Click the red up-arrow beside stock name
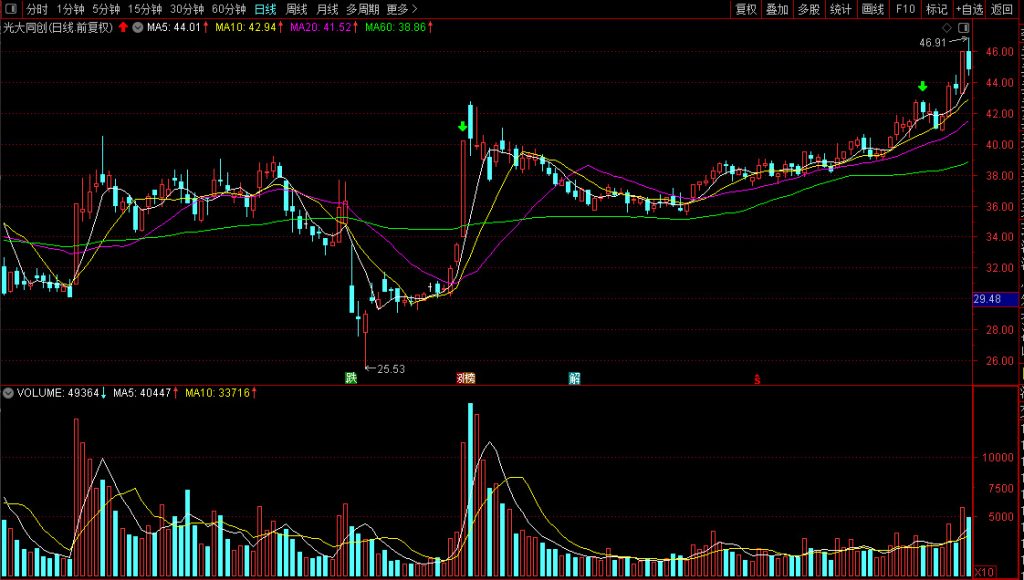1024x580 pixels. coord(123,27)
